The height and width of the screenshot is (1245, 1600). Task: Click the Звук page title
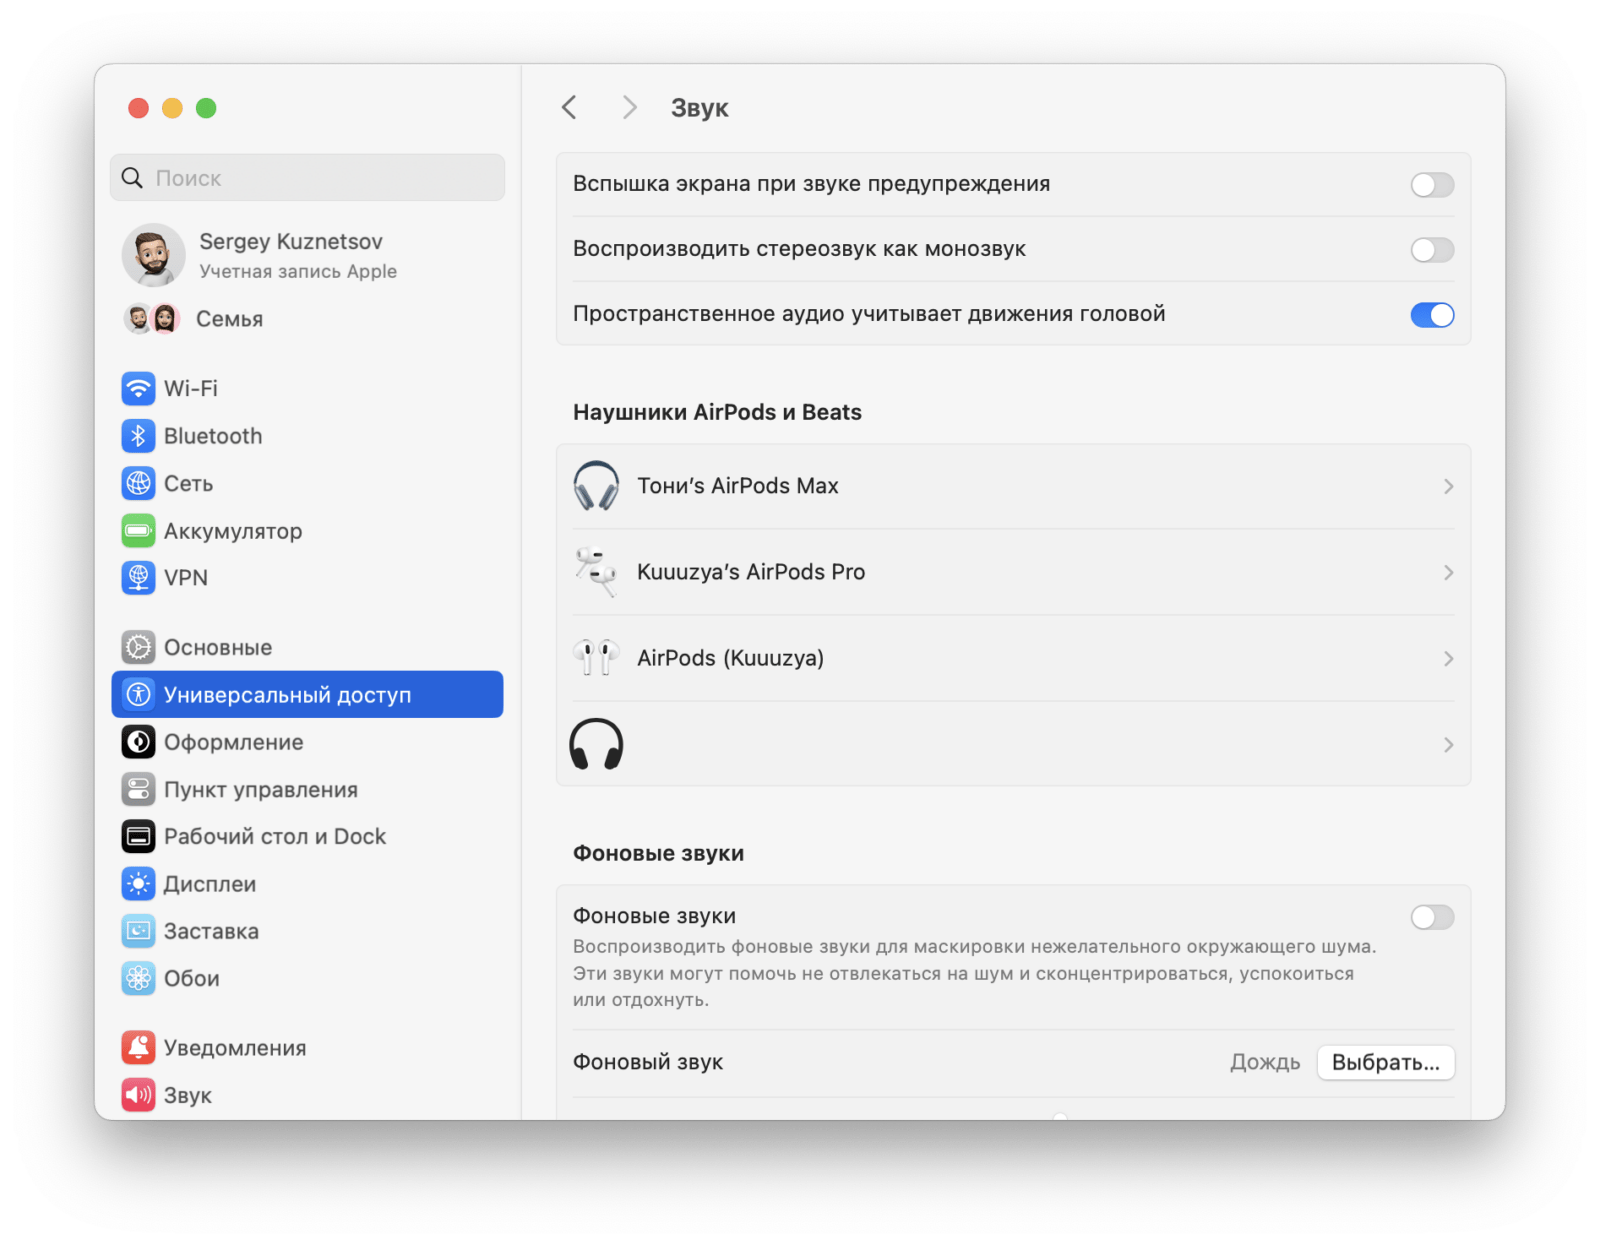(699, 108)
